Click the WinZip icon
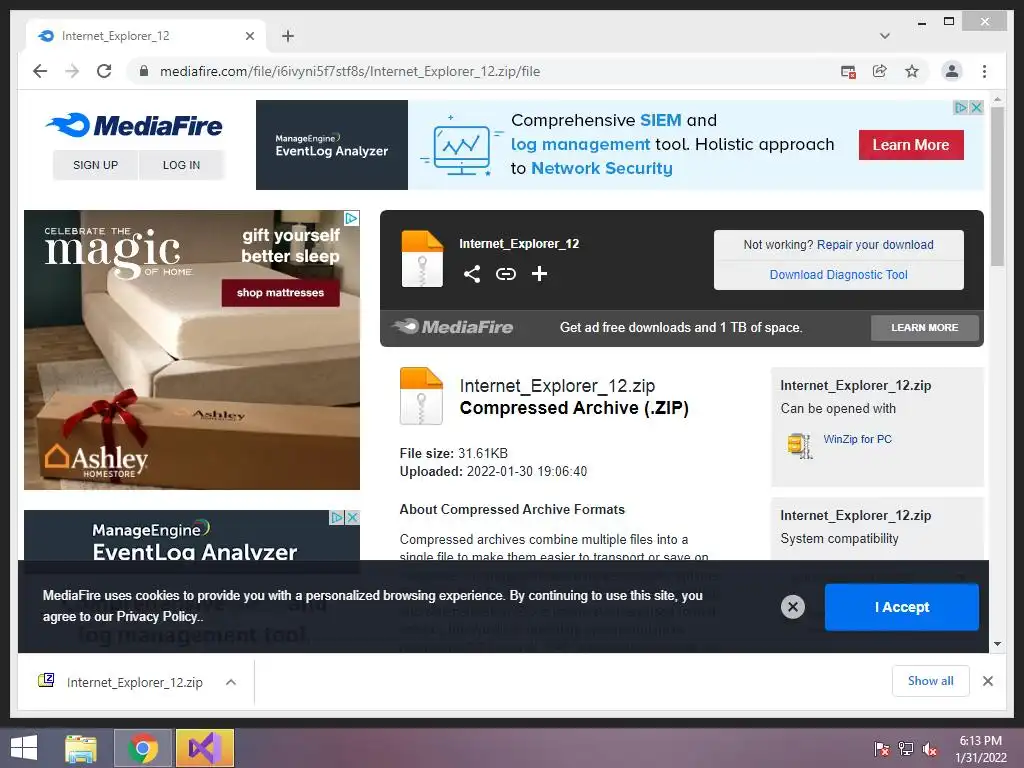The image size is (1024, 768). click(800, 445)
